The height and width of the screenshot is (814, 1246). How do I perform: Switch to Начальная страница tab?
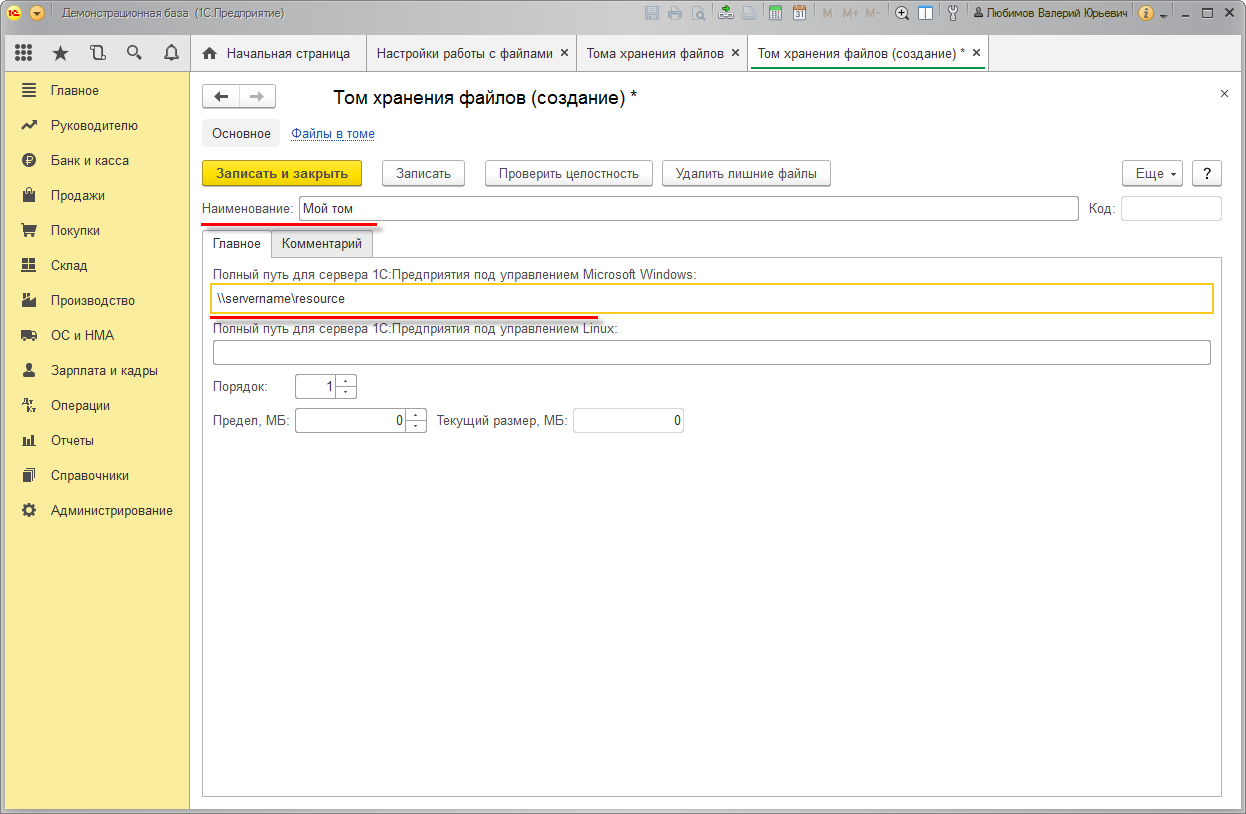(277, 53)
